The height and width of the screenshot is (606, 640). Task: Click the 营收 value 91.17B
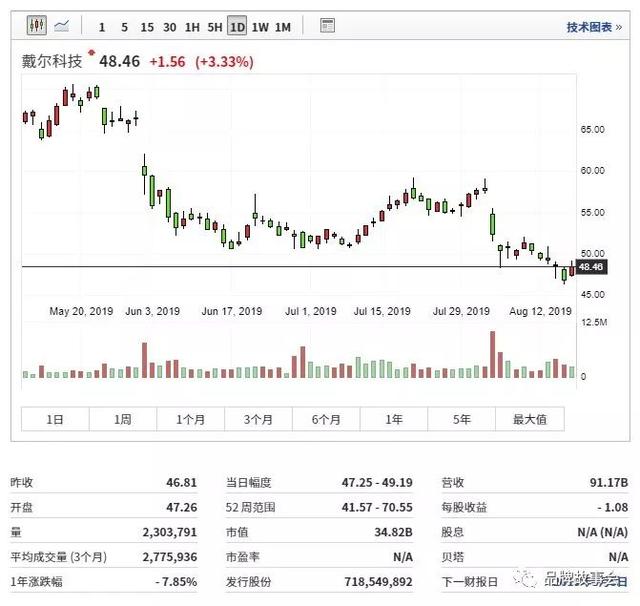[x=609, y=482]
